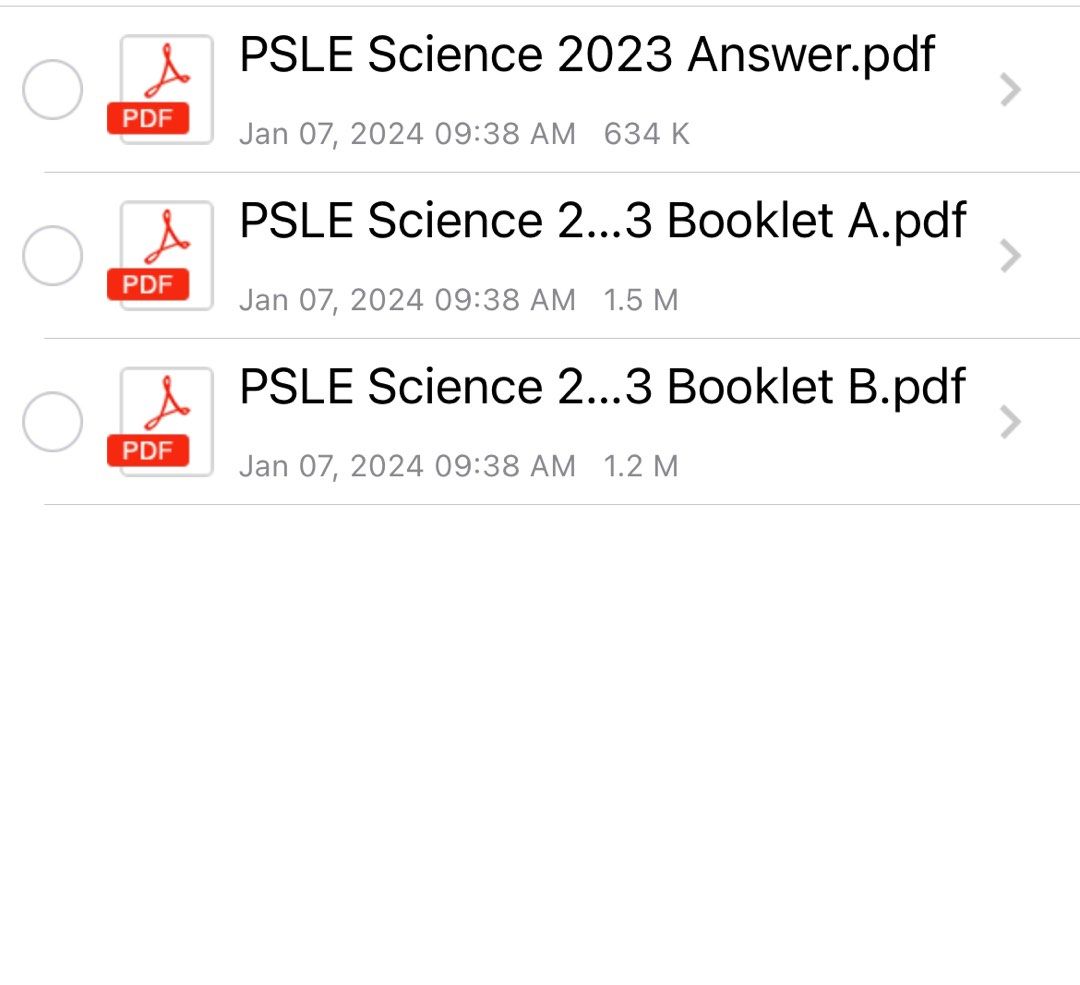
Task: Select the circle next to Booklet A
Action: [52, 255]
